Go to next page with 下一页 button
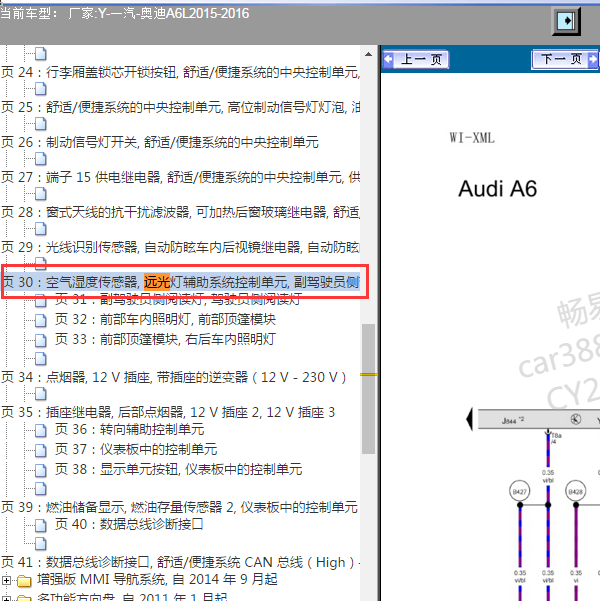Viewport: 600px width, 601px height. (x=565, y=59)
